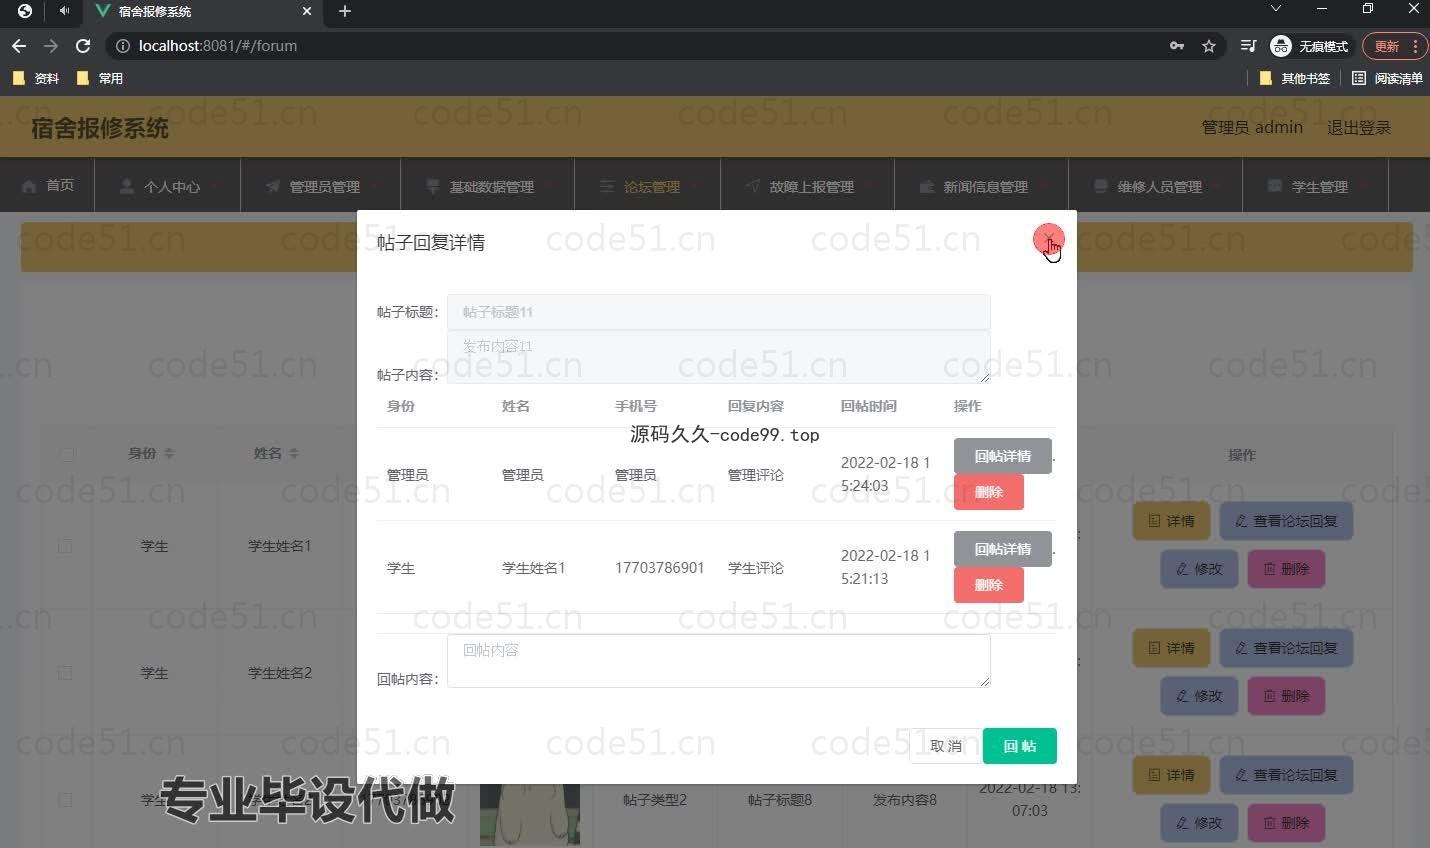Click the 取消 button
Image resolution: width=1430 pixels, height=848 pixels.
(945, 746)
